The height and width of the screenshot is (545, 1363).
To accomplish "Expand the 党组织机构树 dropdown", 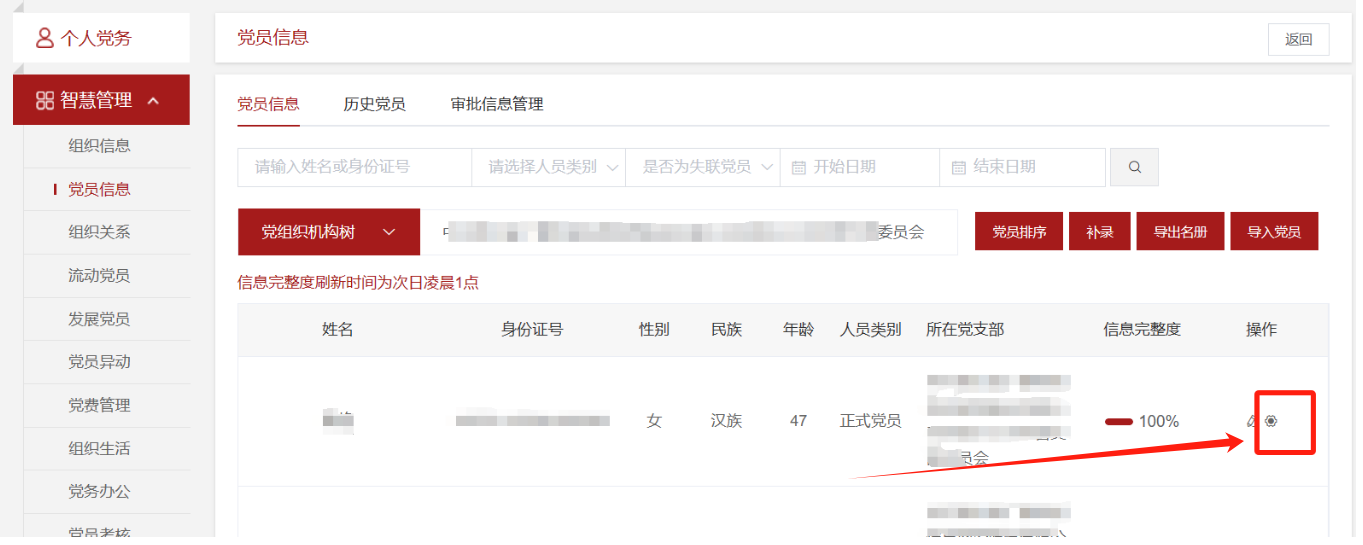I will click(x=328, y=232).
